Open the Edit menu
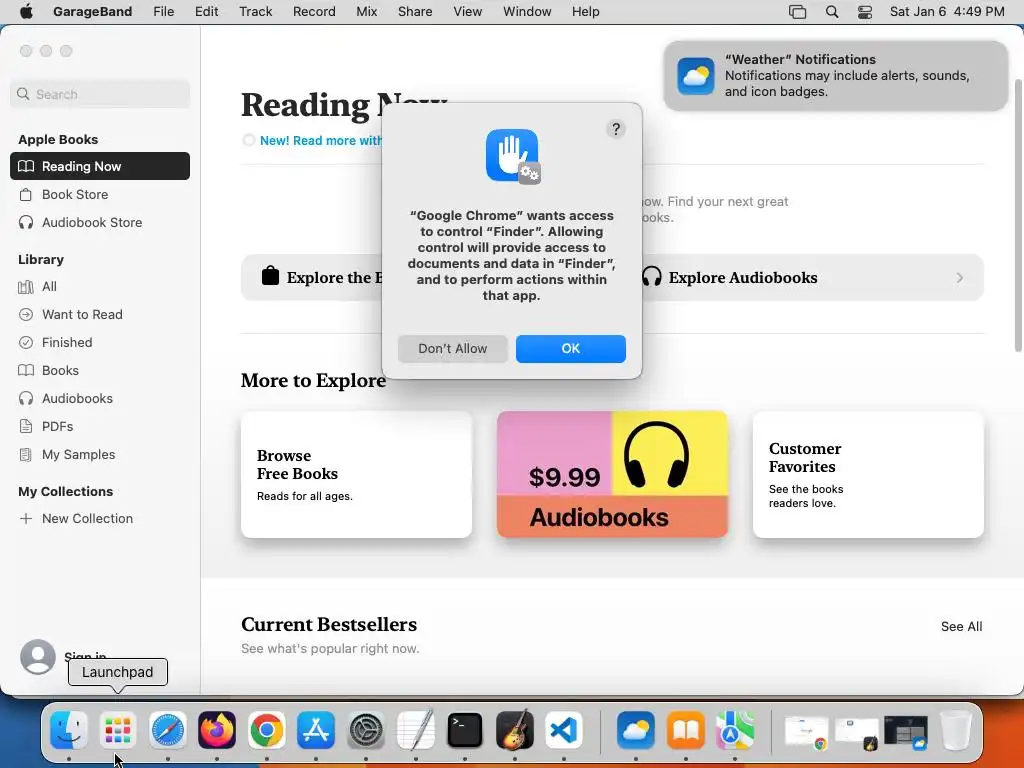 206,12
